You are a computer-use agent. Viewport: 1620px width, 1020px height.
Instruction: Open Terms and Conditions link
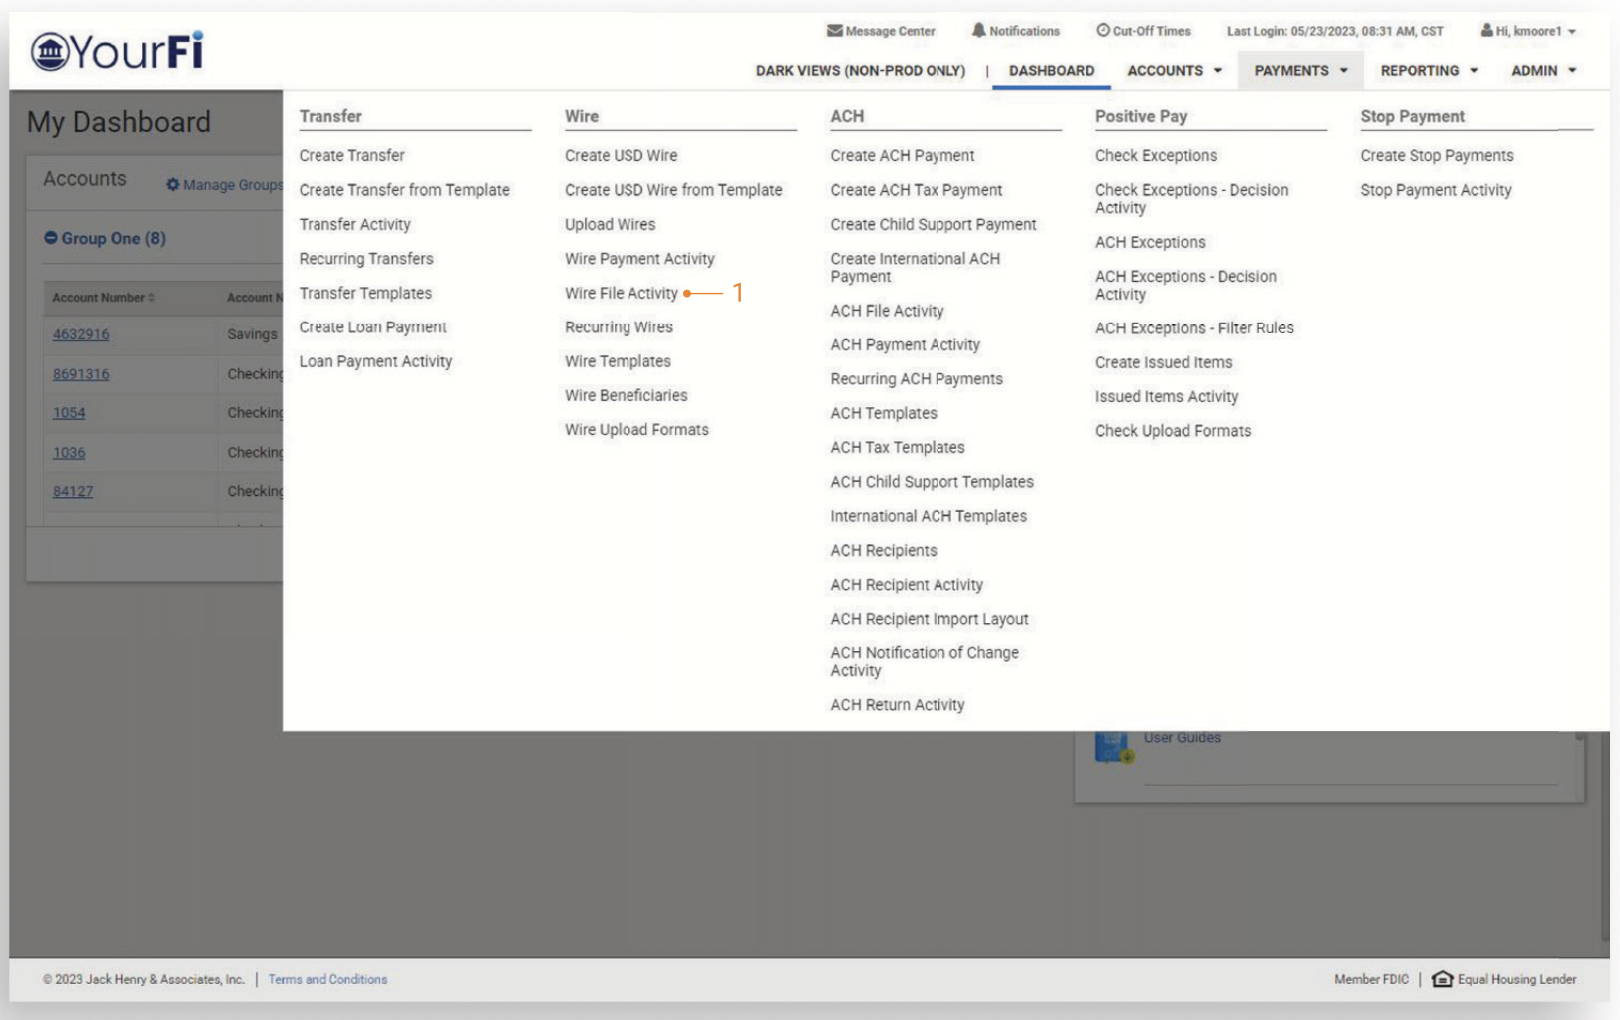[x=327, y=979]
